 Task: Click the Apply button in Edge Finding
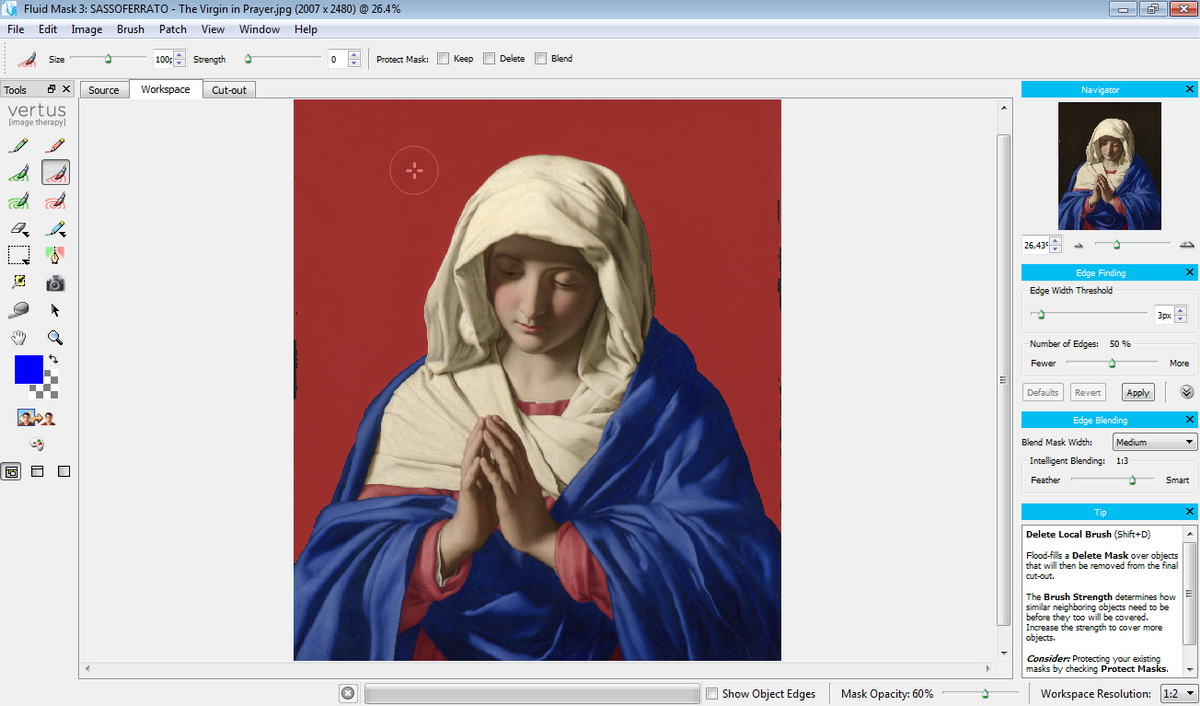point(1137,392)
